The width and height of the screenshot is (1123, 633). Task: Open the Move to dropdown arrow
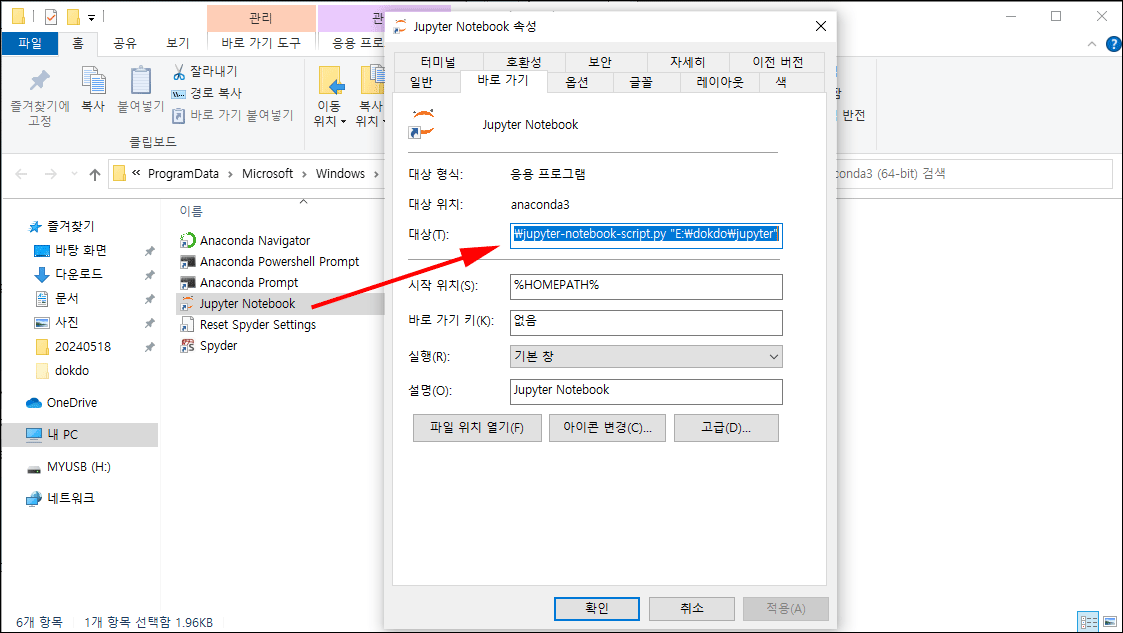tap(343, 122)
